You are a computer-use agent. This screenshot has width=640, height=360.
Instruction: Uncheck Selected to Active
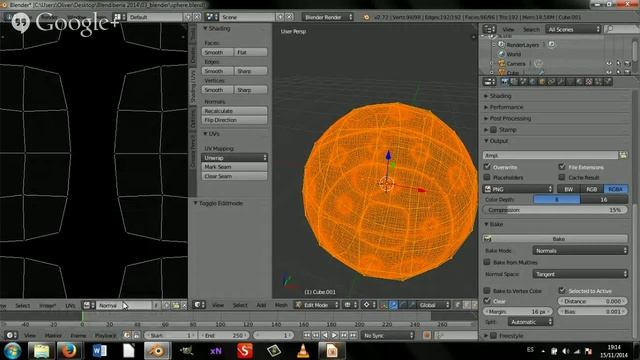tap(562, 291)
